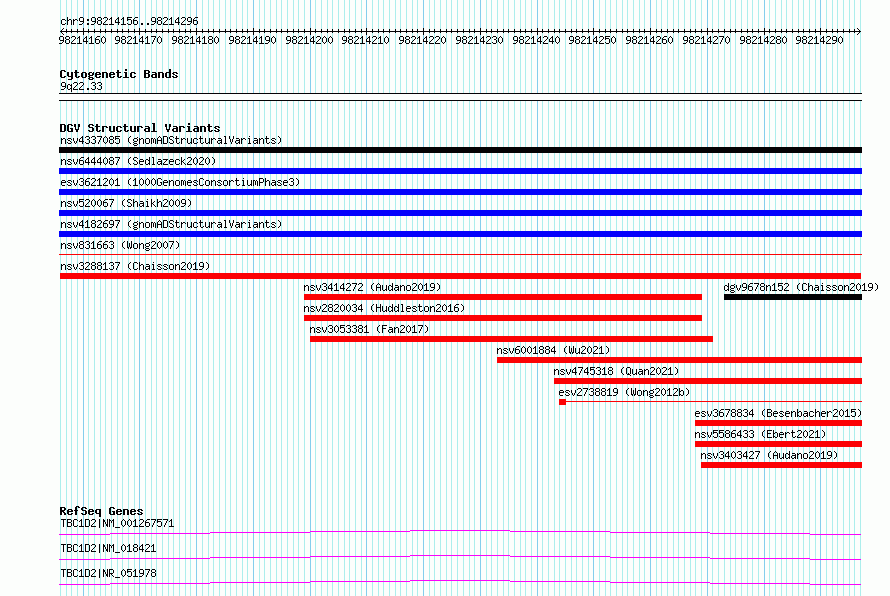Click the RefSeq Genes track heading
890x596 pixels.
101,511
